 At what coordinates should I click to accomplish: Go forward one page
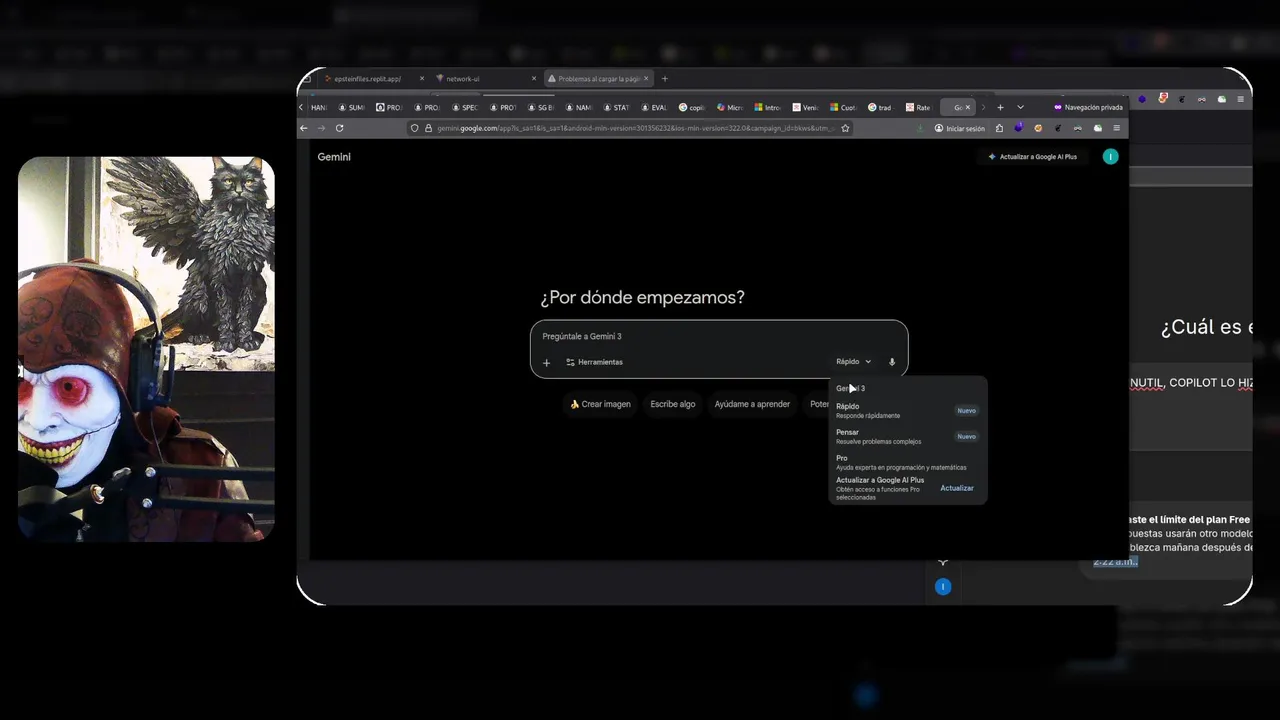tap(321, 128)
